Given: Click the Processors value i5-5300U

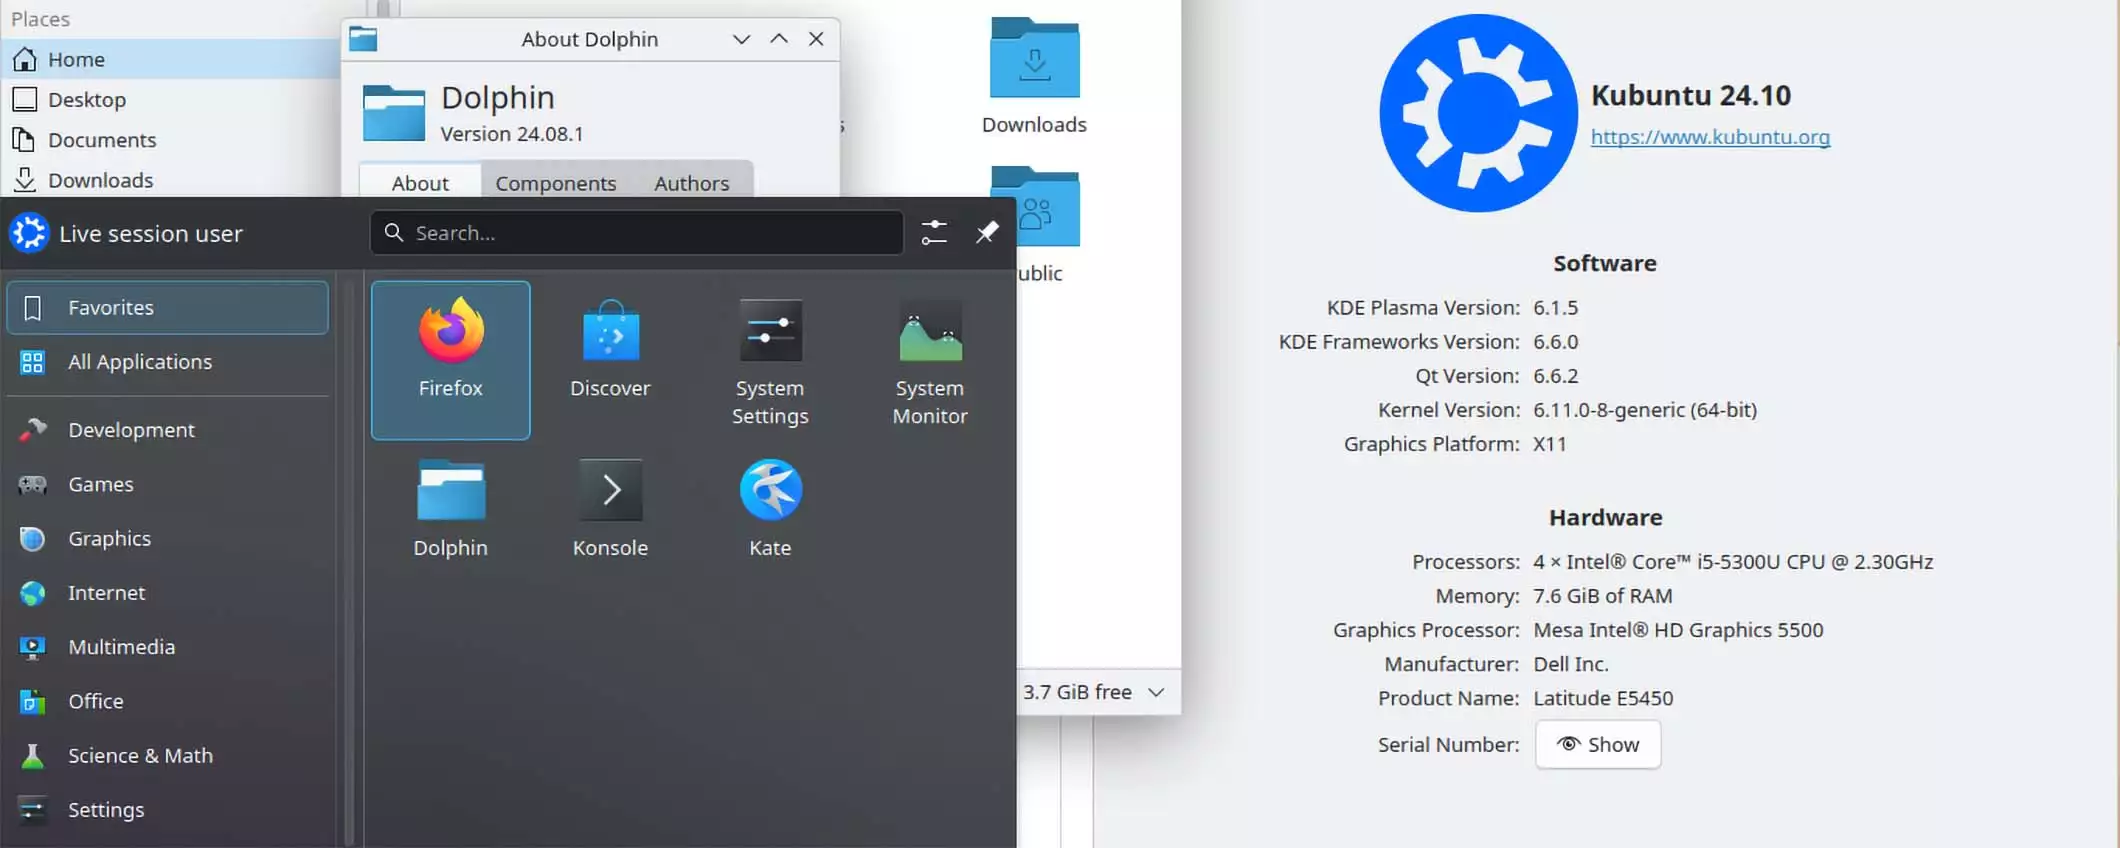Looking at the screenshot, I should [1733, 562].
